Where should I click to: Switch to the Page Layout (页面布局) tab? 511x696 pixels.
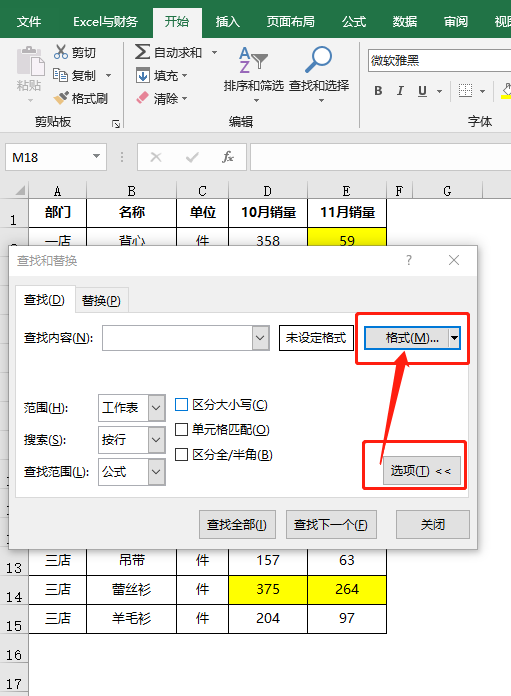(290, 21)
